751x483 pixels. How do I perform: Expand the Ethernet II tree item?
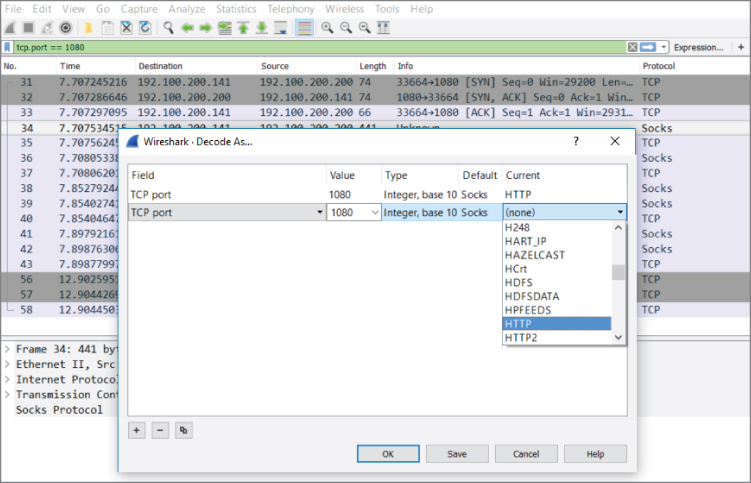coord(7,364)
